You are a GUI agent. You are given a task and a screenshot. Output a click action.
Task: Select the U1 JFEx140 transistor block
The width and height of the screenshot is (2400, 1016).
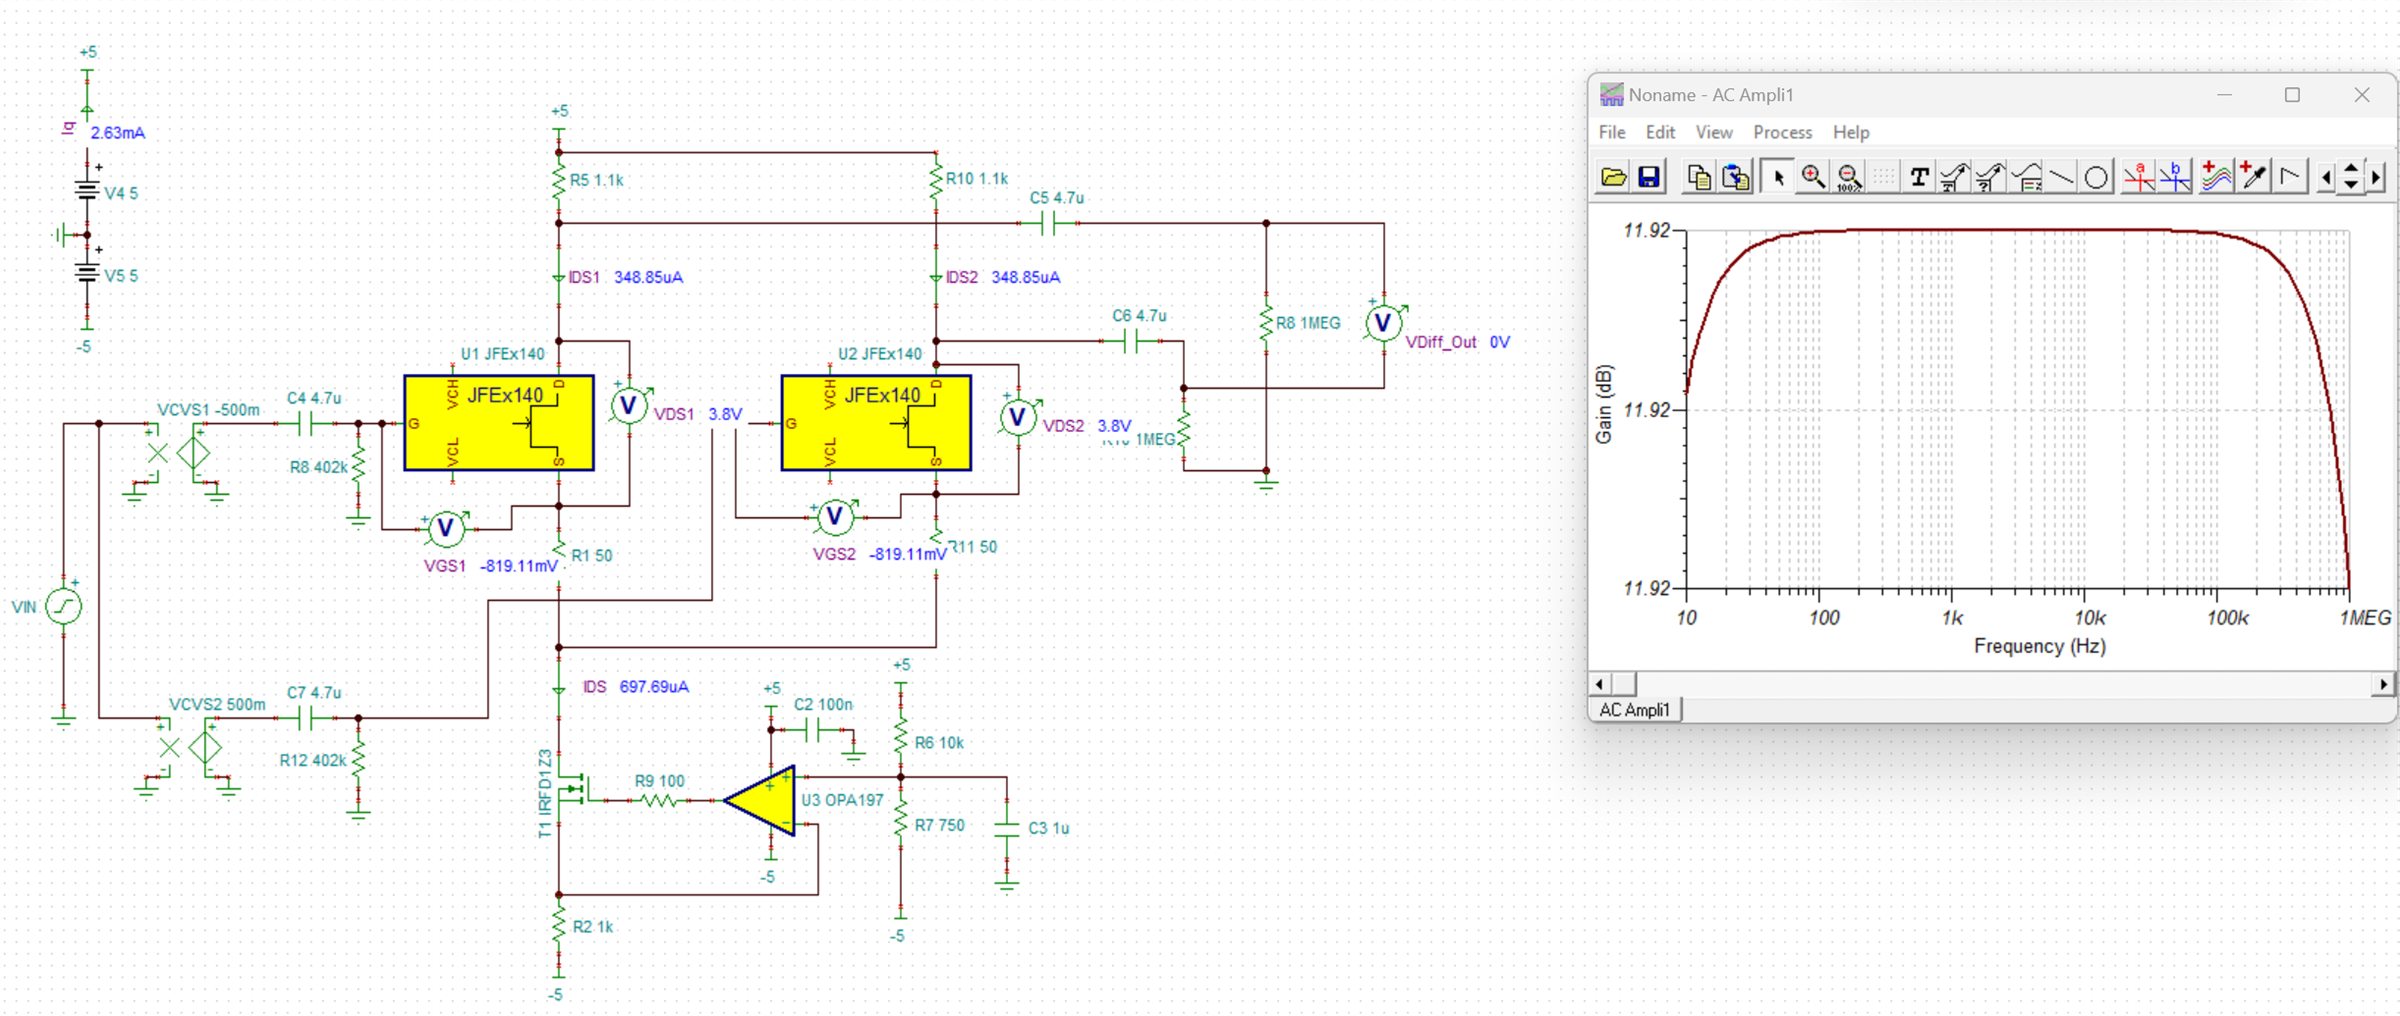click(499, 423)
